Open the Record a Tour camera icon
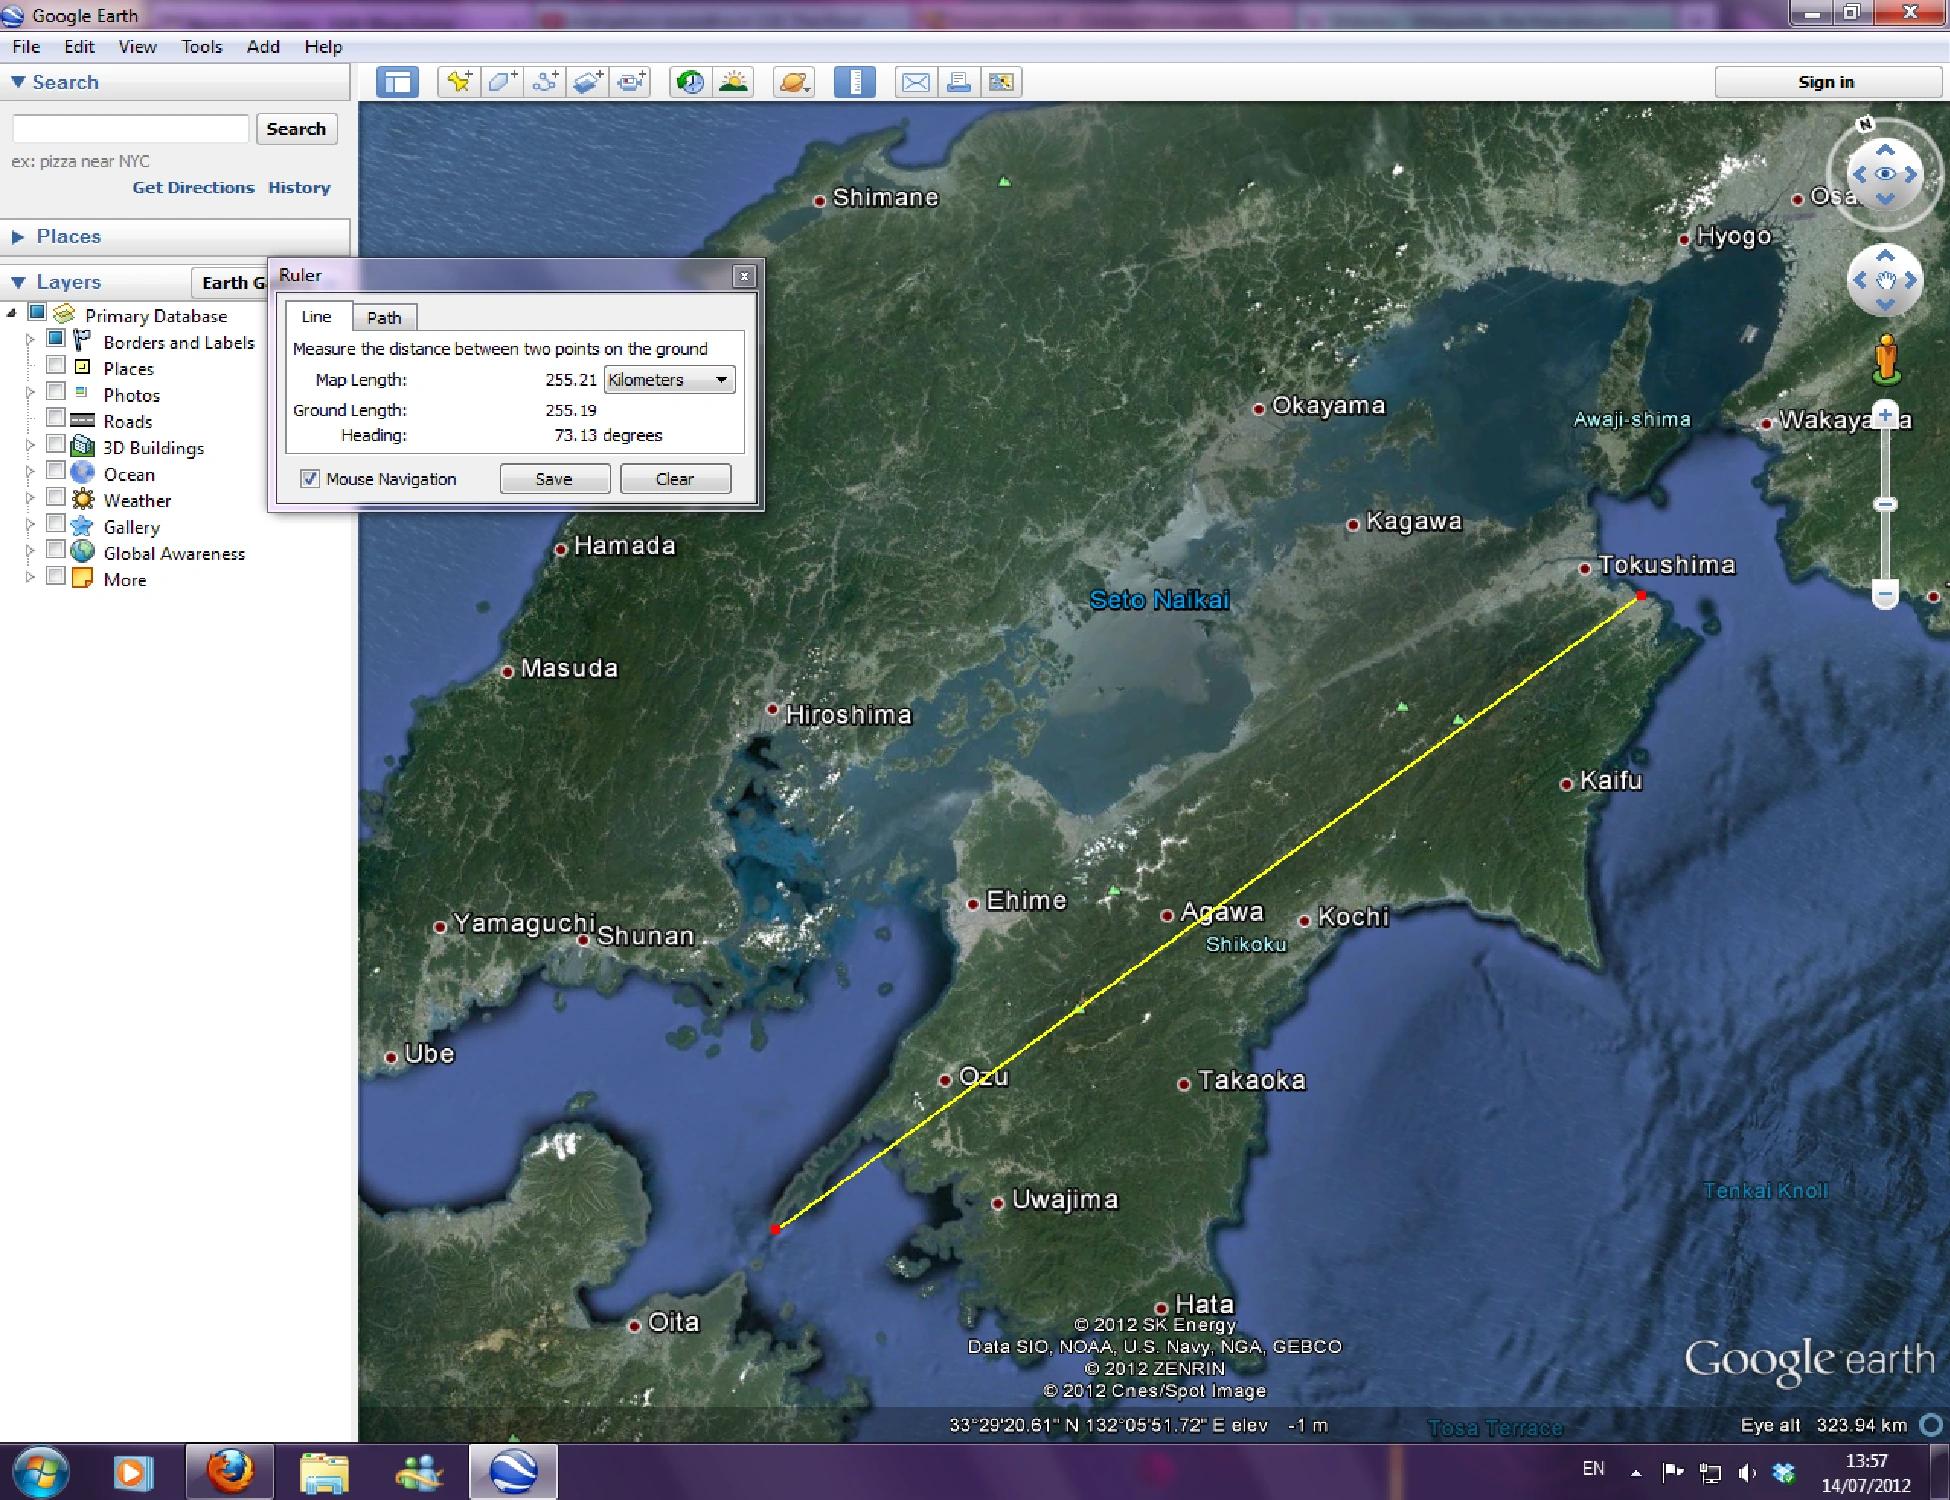1950x1500 pixels. 631,82
